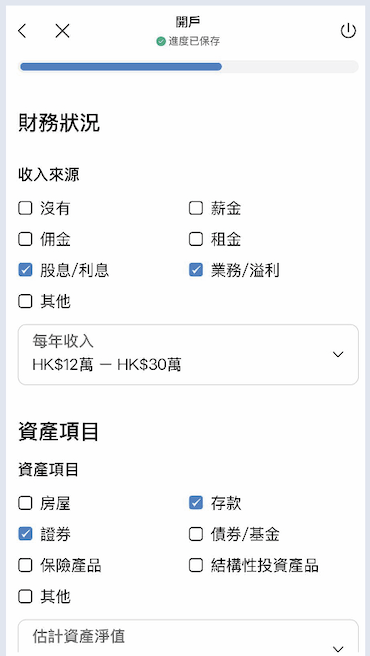Deselect the 證券 checkbox
The height and width of the screenshot is (656, 370).
pos(25,534)
